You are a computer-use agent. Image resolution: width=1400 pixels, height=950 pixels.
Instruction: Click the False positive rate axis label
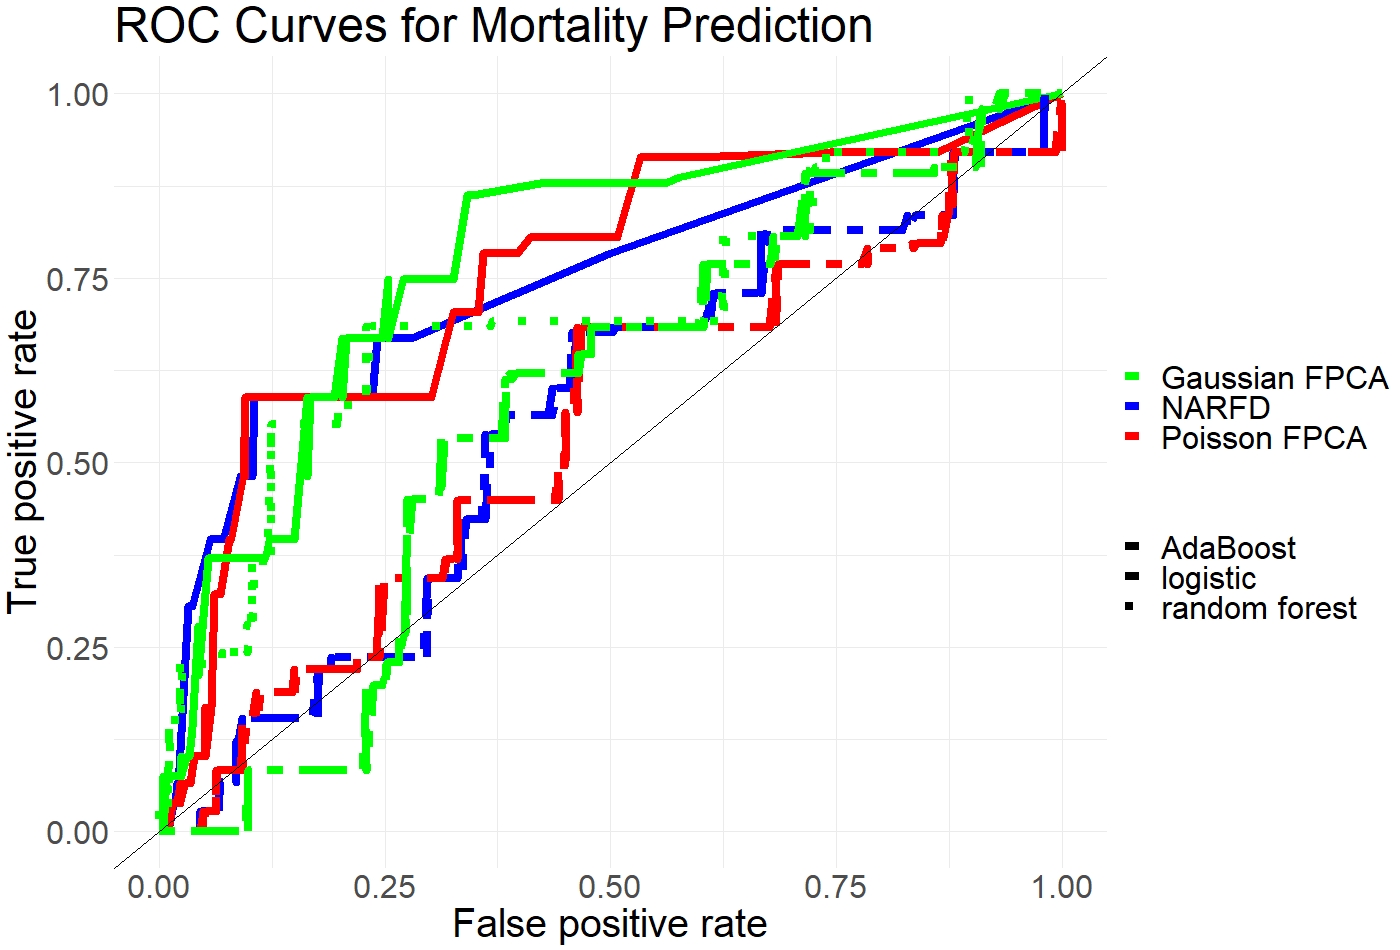609,923
